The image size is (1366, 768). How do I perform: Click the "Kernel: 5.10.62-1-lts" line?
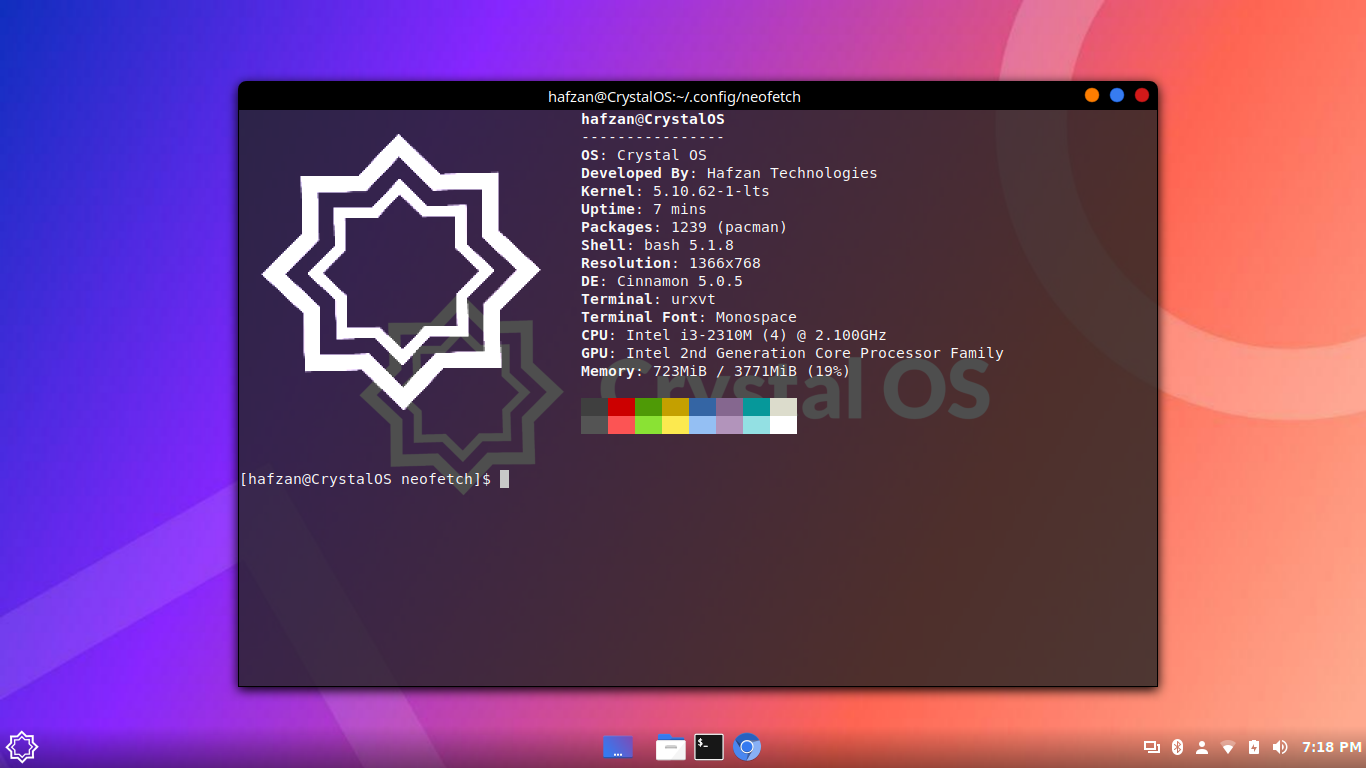(x=675, y=191)
